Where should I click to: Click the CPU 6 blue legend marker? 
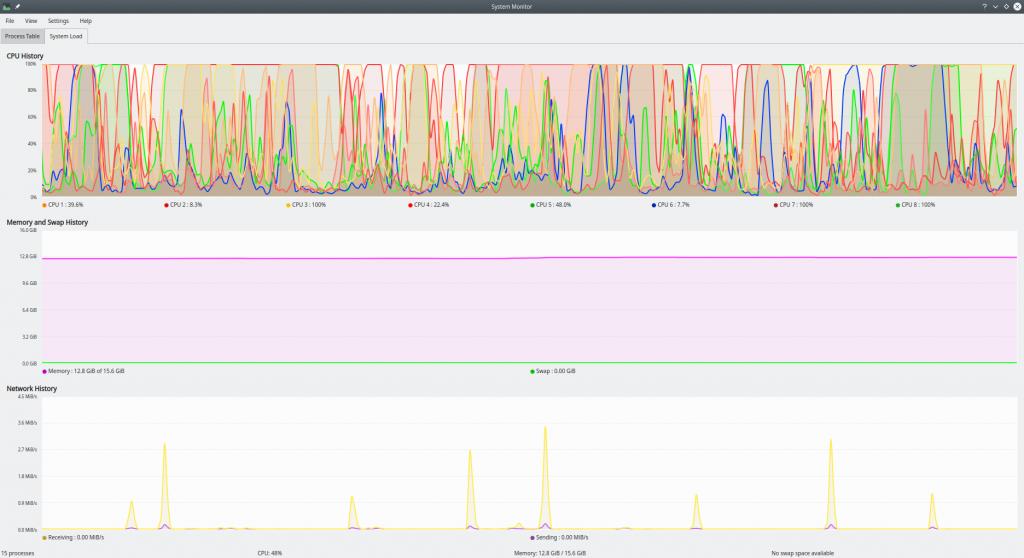tap(654, 205)
